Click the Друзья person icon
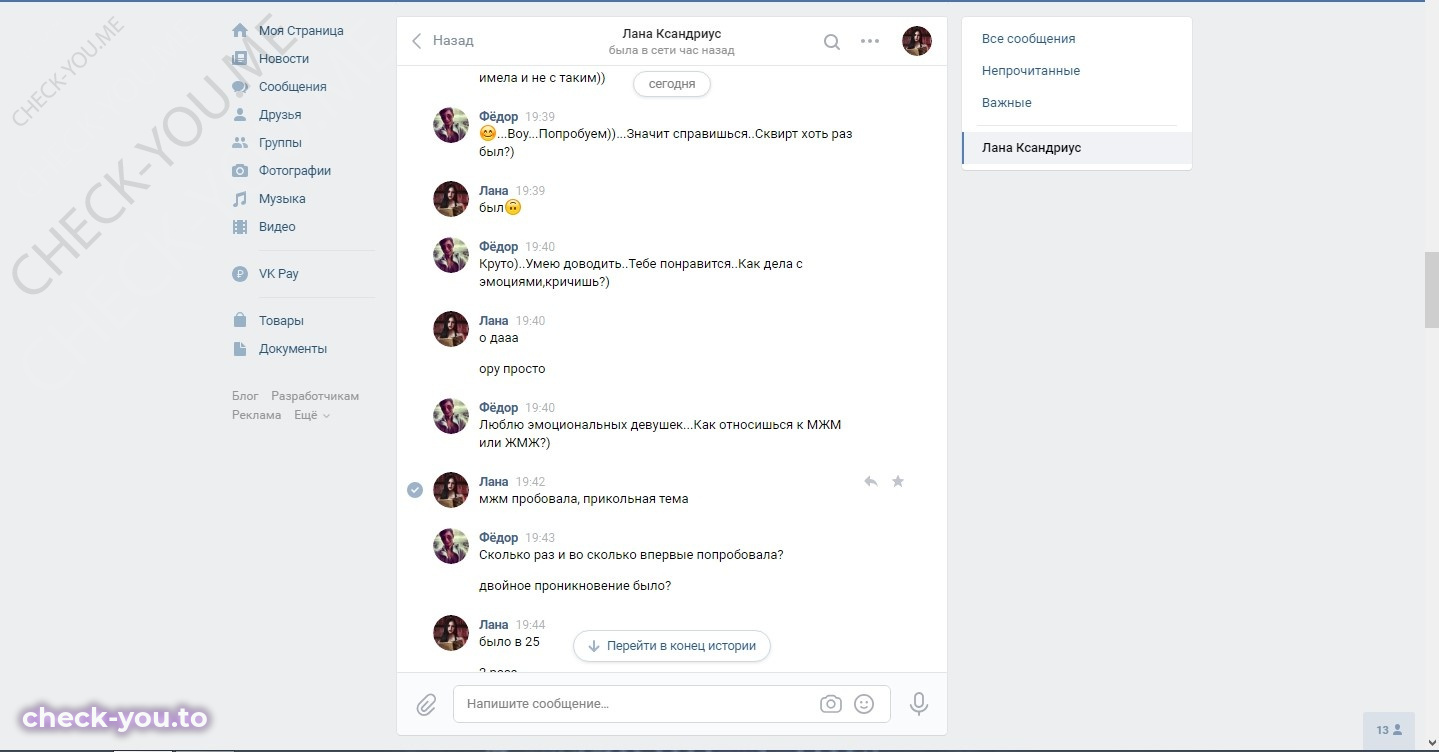 (x=240, y=115)
